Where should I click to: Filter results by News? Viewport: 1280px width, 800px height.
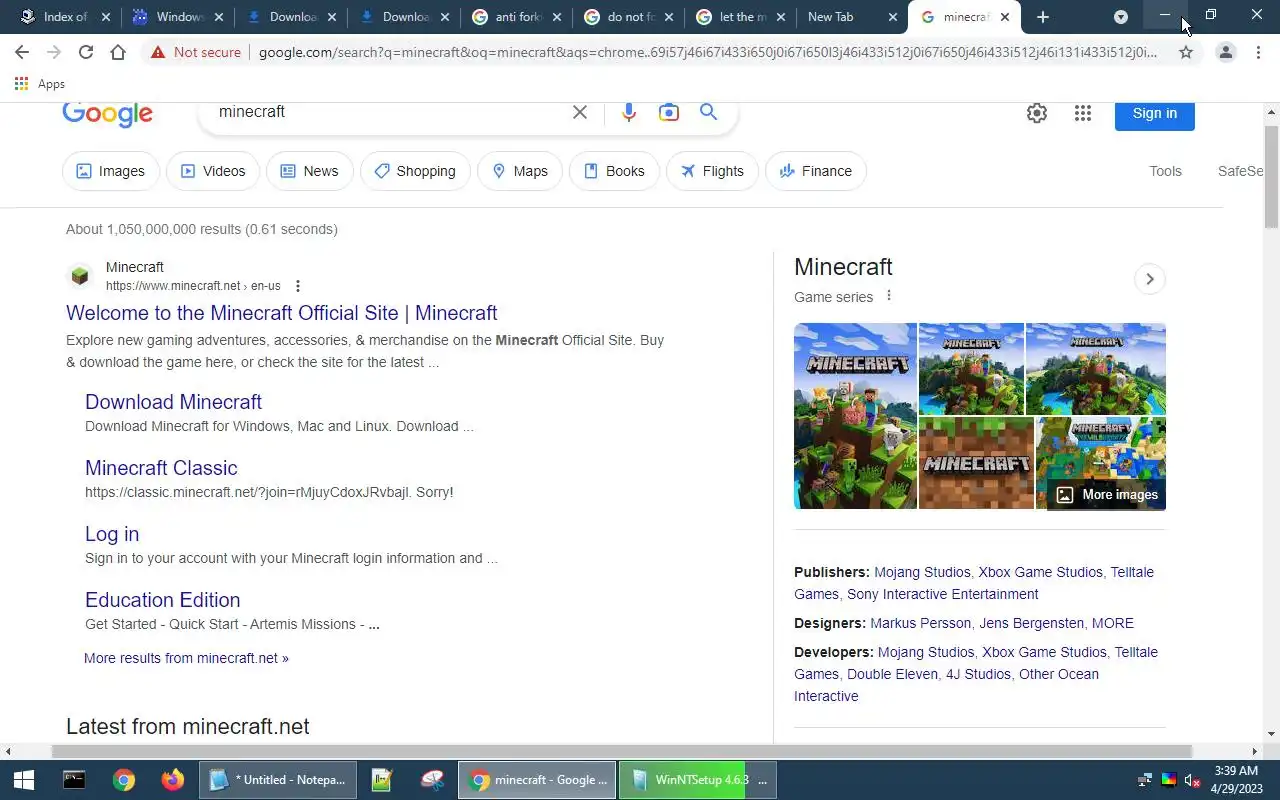(x=309, y=171)
